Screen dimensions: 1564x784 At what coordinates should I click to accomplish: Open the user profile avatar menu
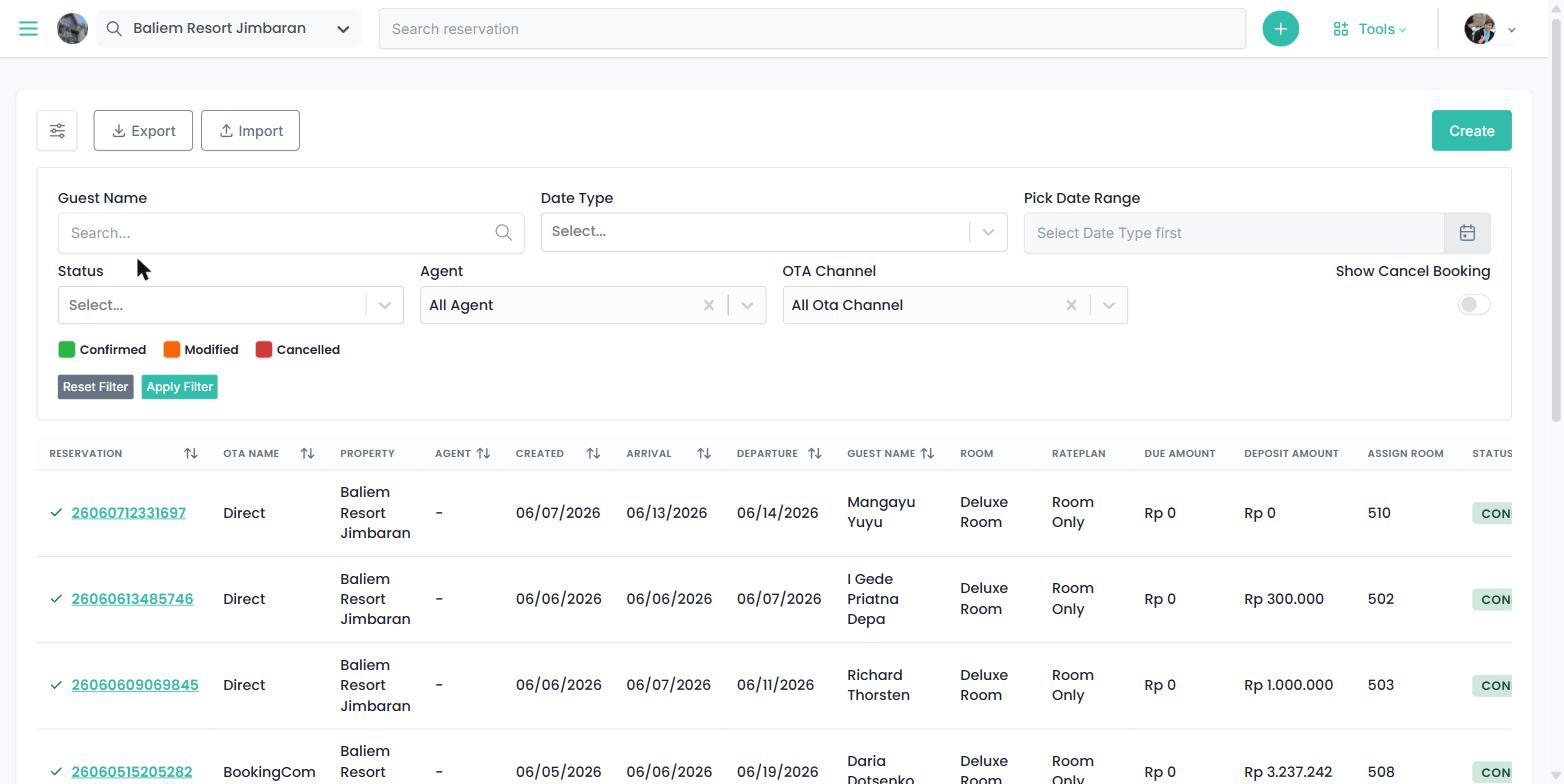(x=1479, y=29)
